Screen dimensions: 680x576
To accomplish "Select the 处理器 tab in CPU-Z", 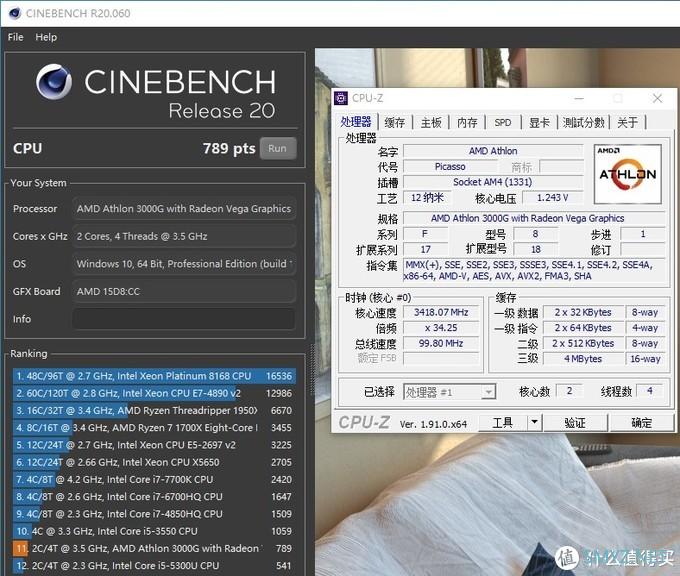I will pyautogui.click(x=356, y=122).
